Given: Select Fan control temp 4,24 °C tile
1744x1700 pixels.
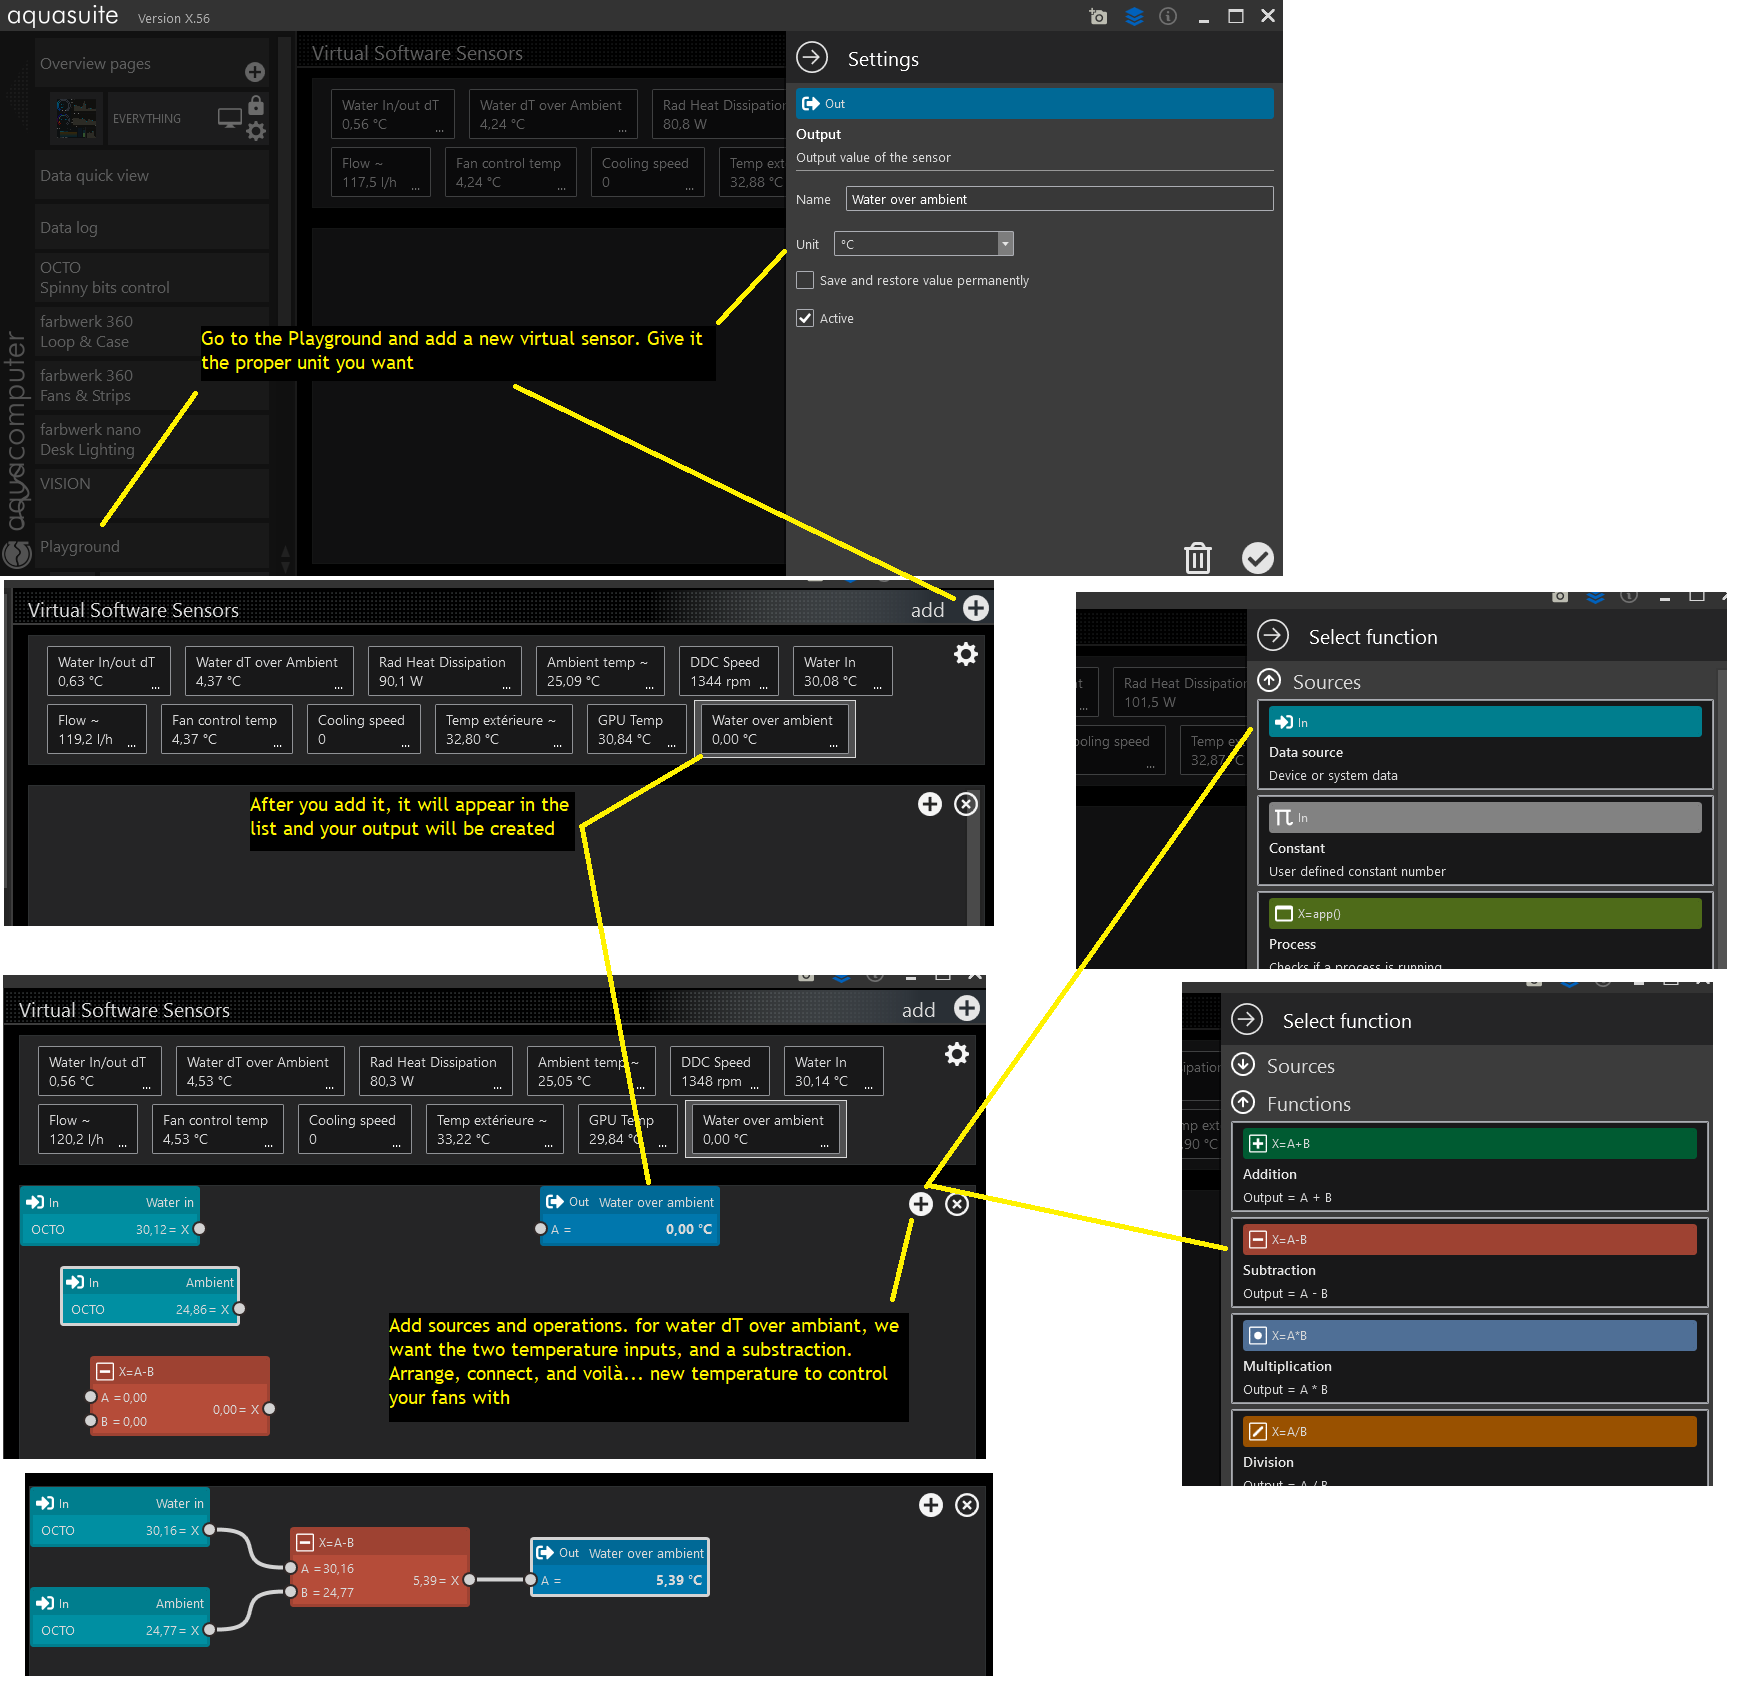Looking at the screenshot, I should coord(511,172).
